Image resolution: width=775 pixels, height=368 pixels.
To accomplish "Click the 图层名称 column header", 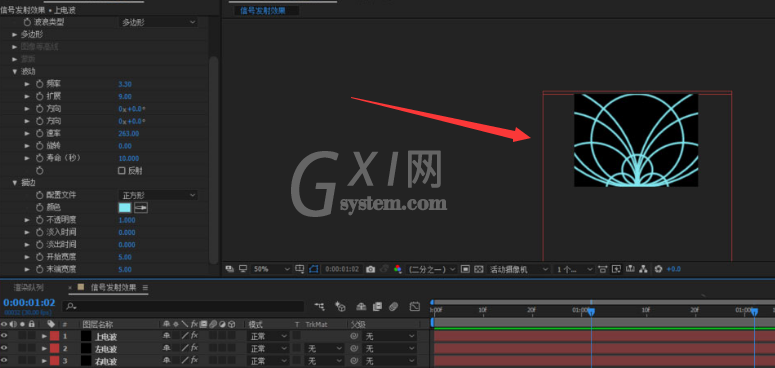I will (x=97, y=325).
